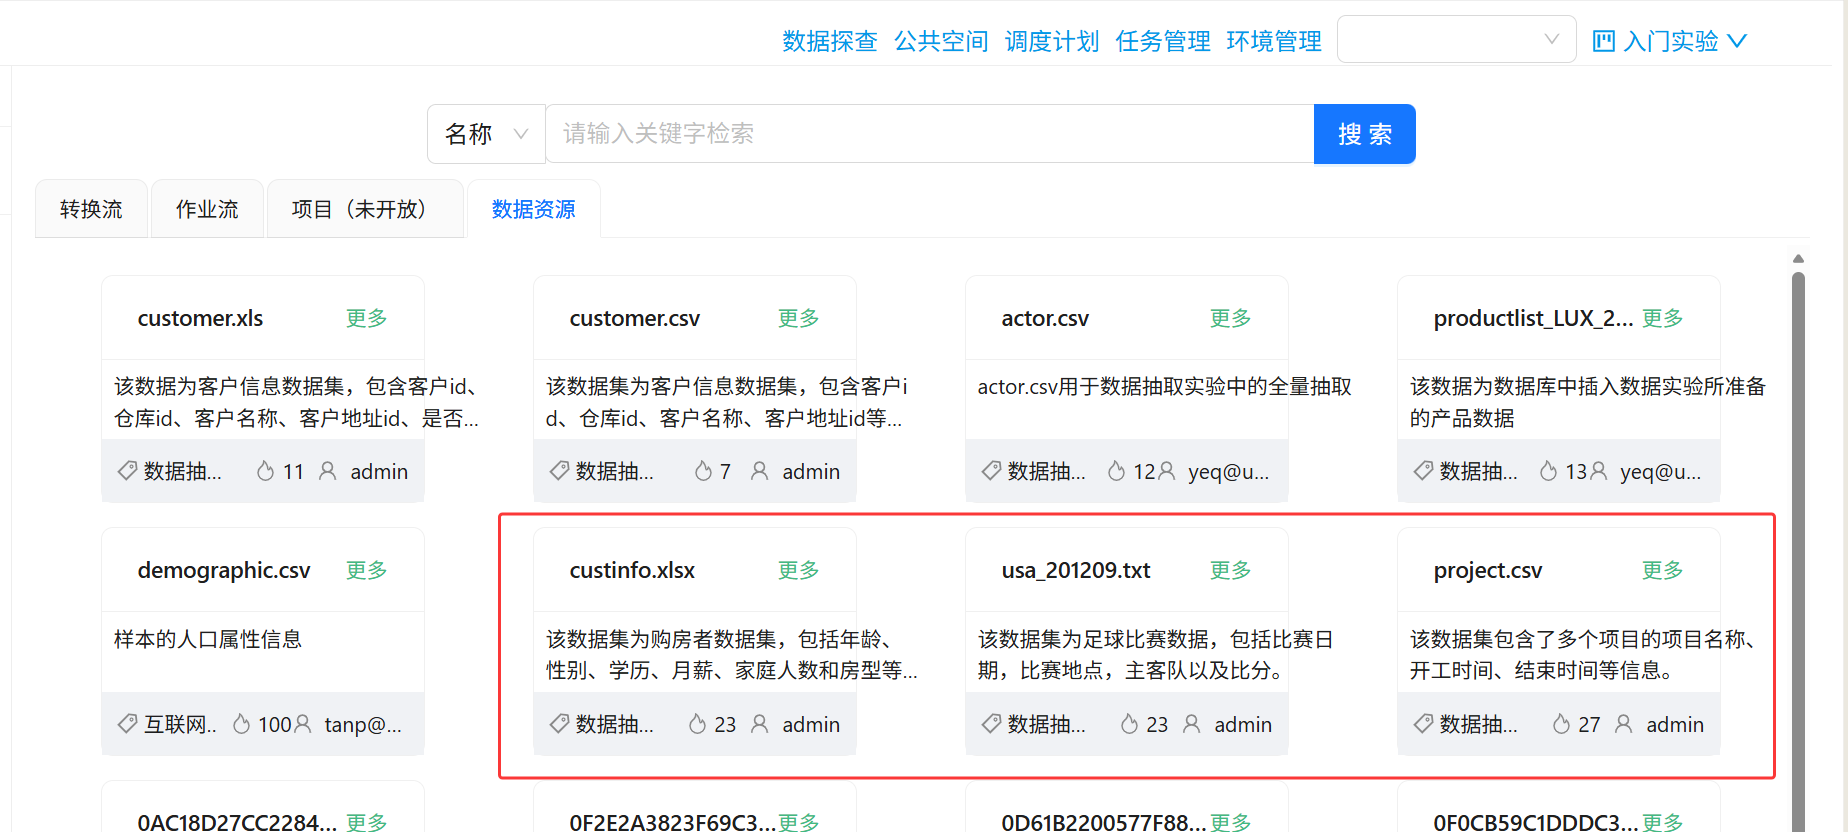Click the flame icon on custinfo.xlsx card
This screenshot has height=832, width=1848.
click(x=697, y=724)
